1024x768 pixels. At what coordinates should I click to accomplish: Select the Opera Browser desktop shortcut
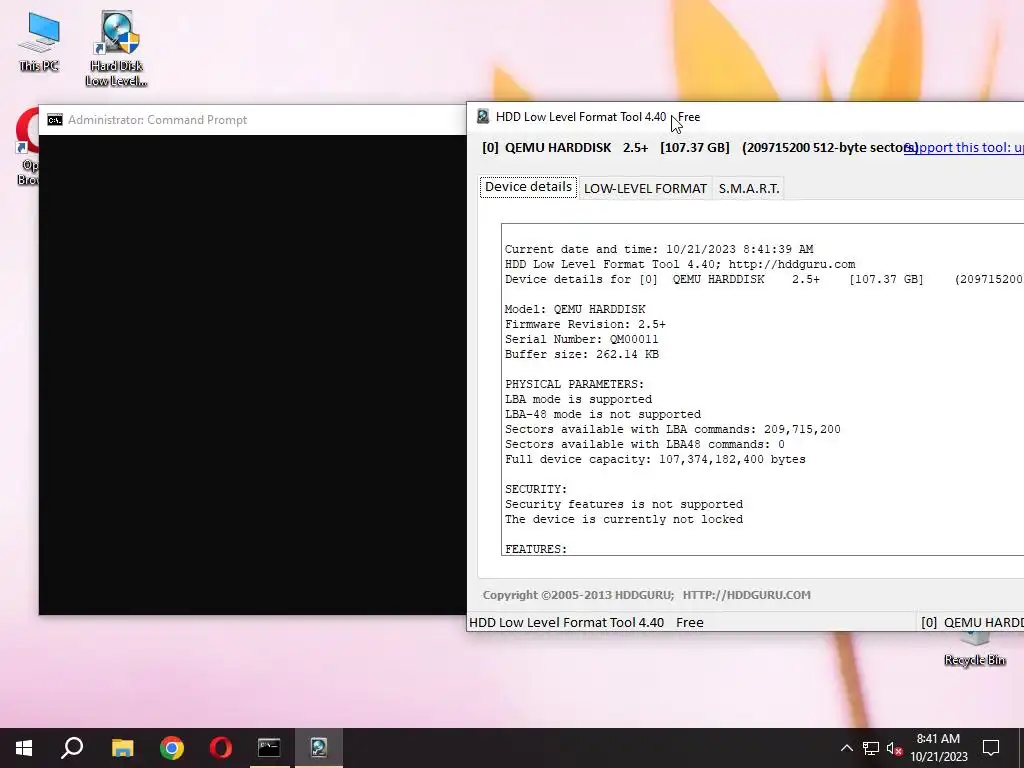pyautogui.click(x=27, y=147)
